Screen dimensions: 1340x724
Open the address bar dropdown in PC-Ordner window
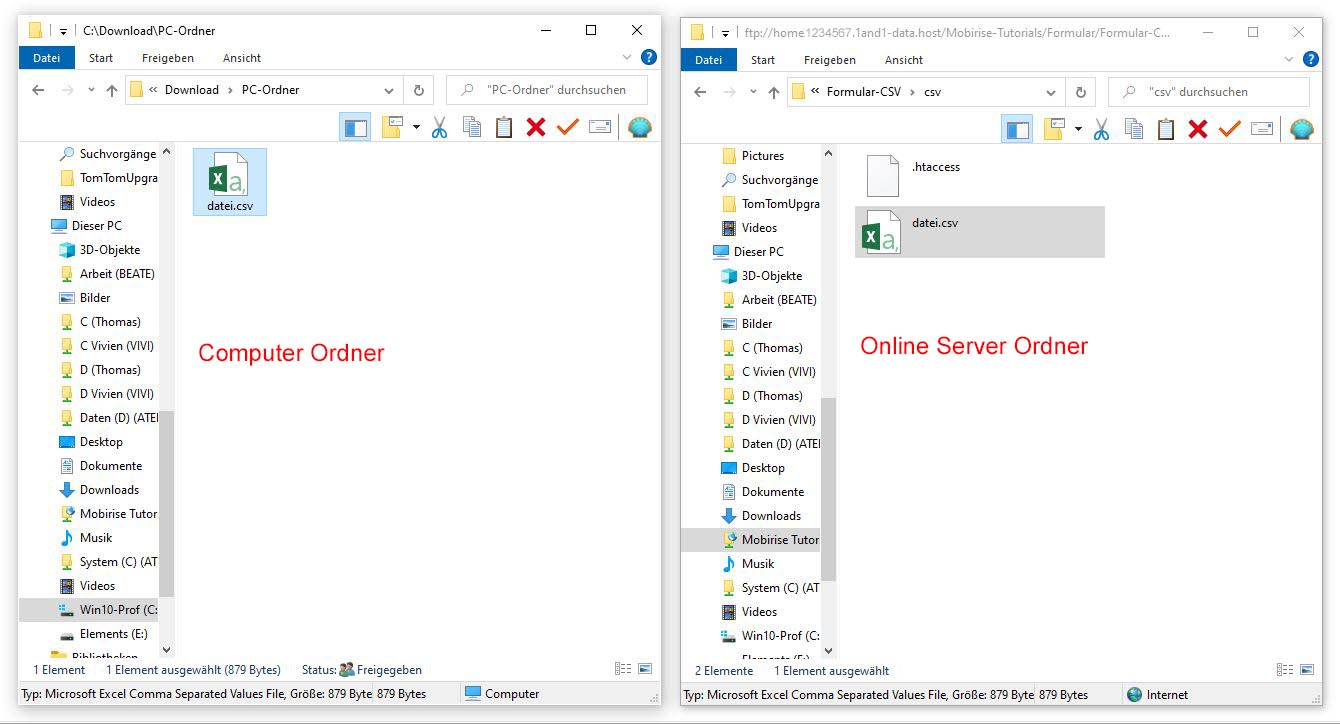coord(389,90)
